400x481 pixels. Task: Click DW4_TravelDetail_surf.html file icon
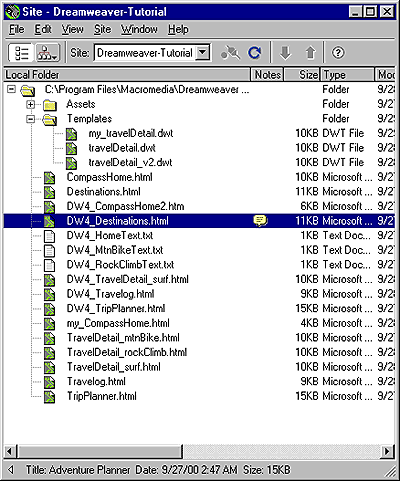click(x=49, y=280)
